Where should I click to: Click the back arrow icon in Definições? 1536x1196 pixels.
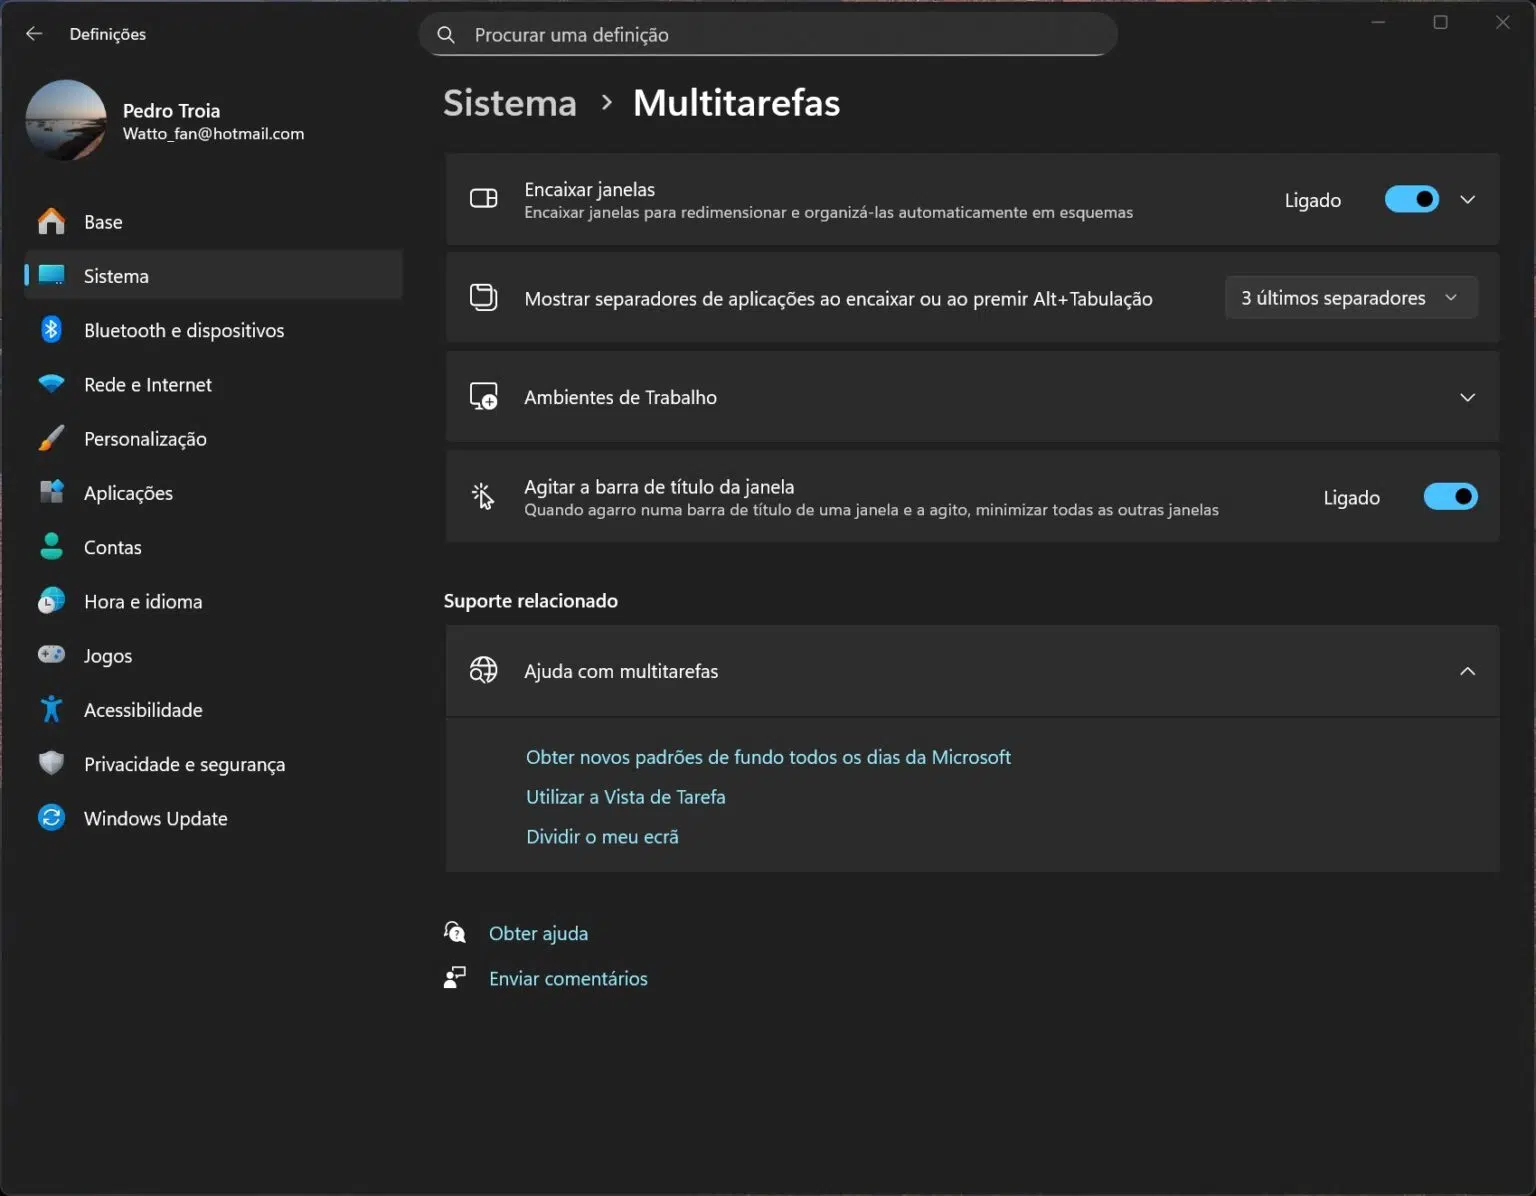(34, 34)
